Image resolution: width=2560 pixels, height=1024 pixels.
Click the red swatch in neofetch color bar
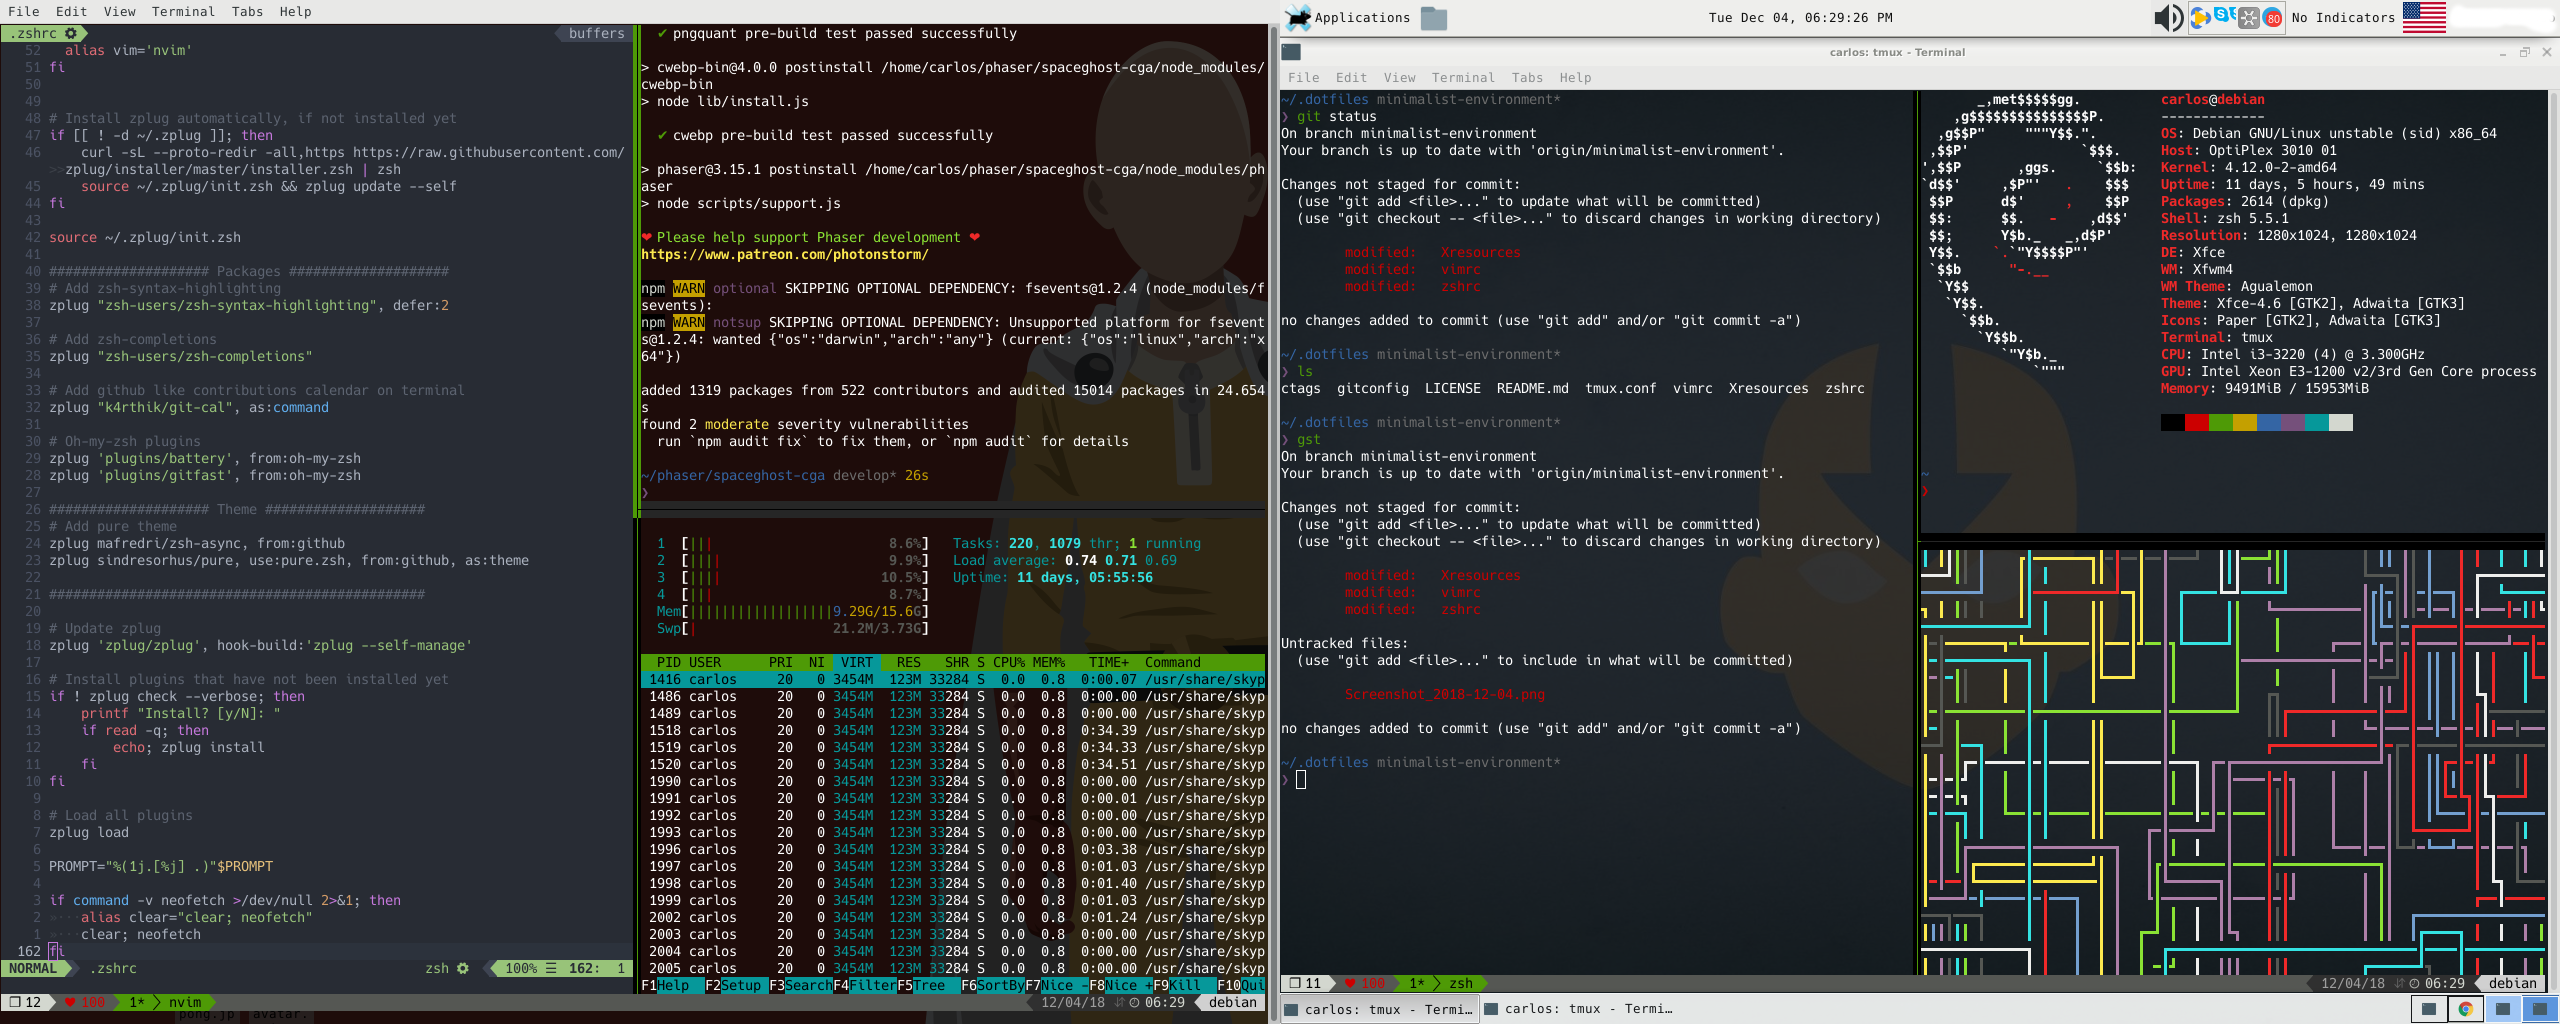point(2197,422)
